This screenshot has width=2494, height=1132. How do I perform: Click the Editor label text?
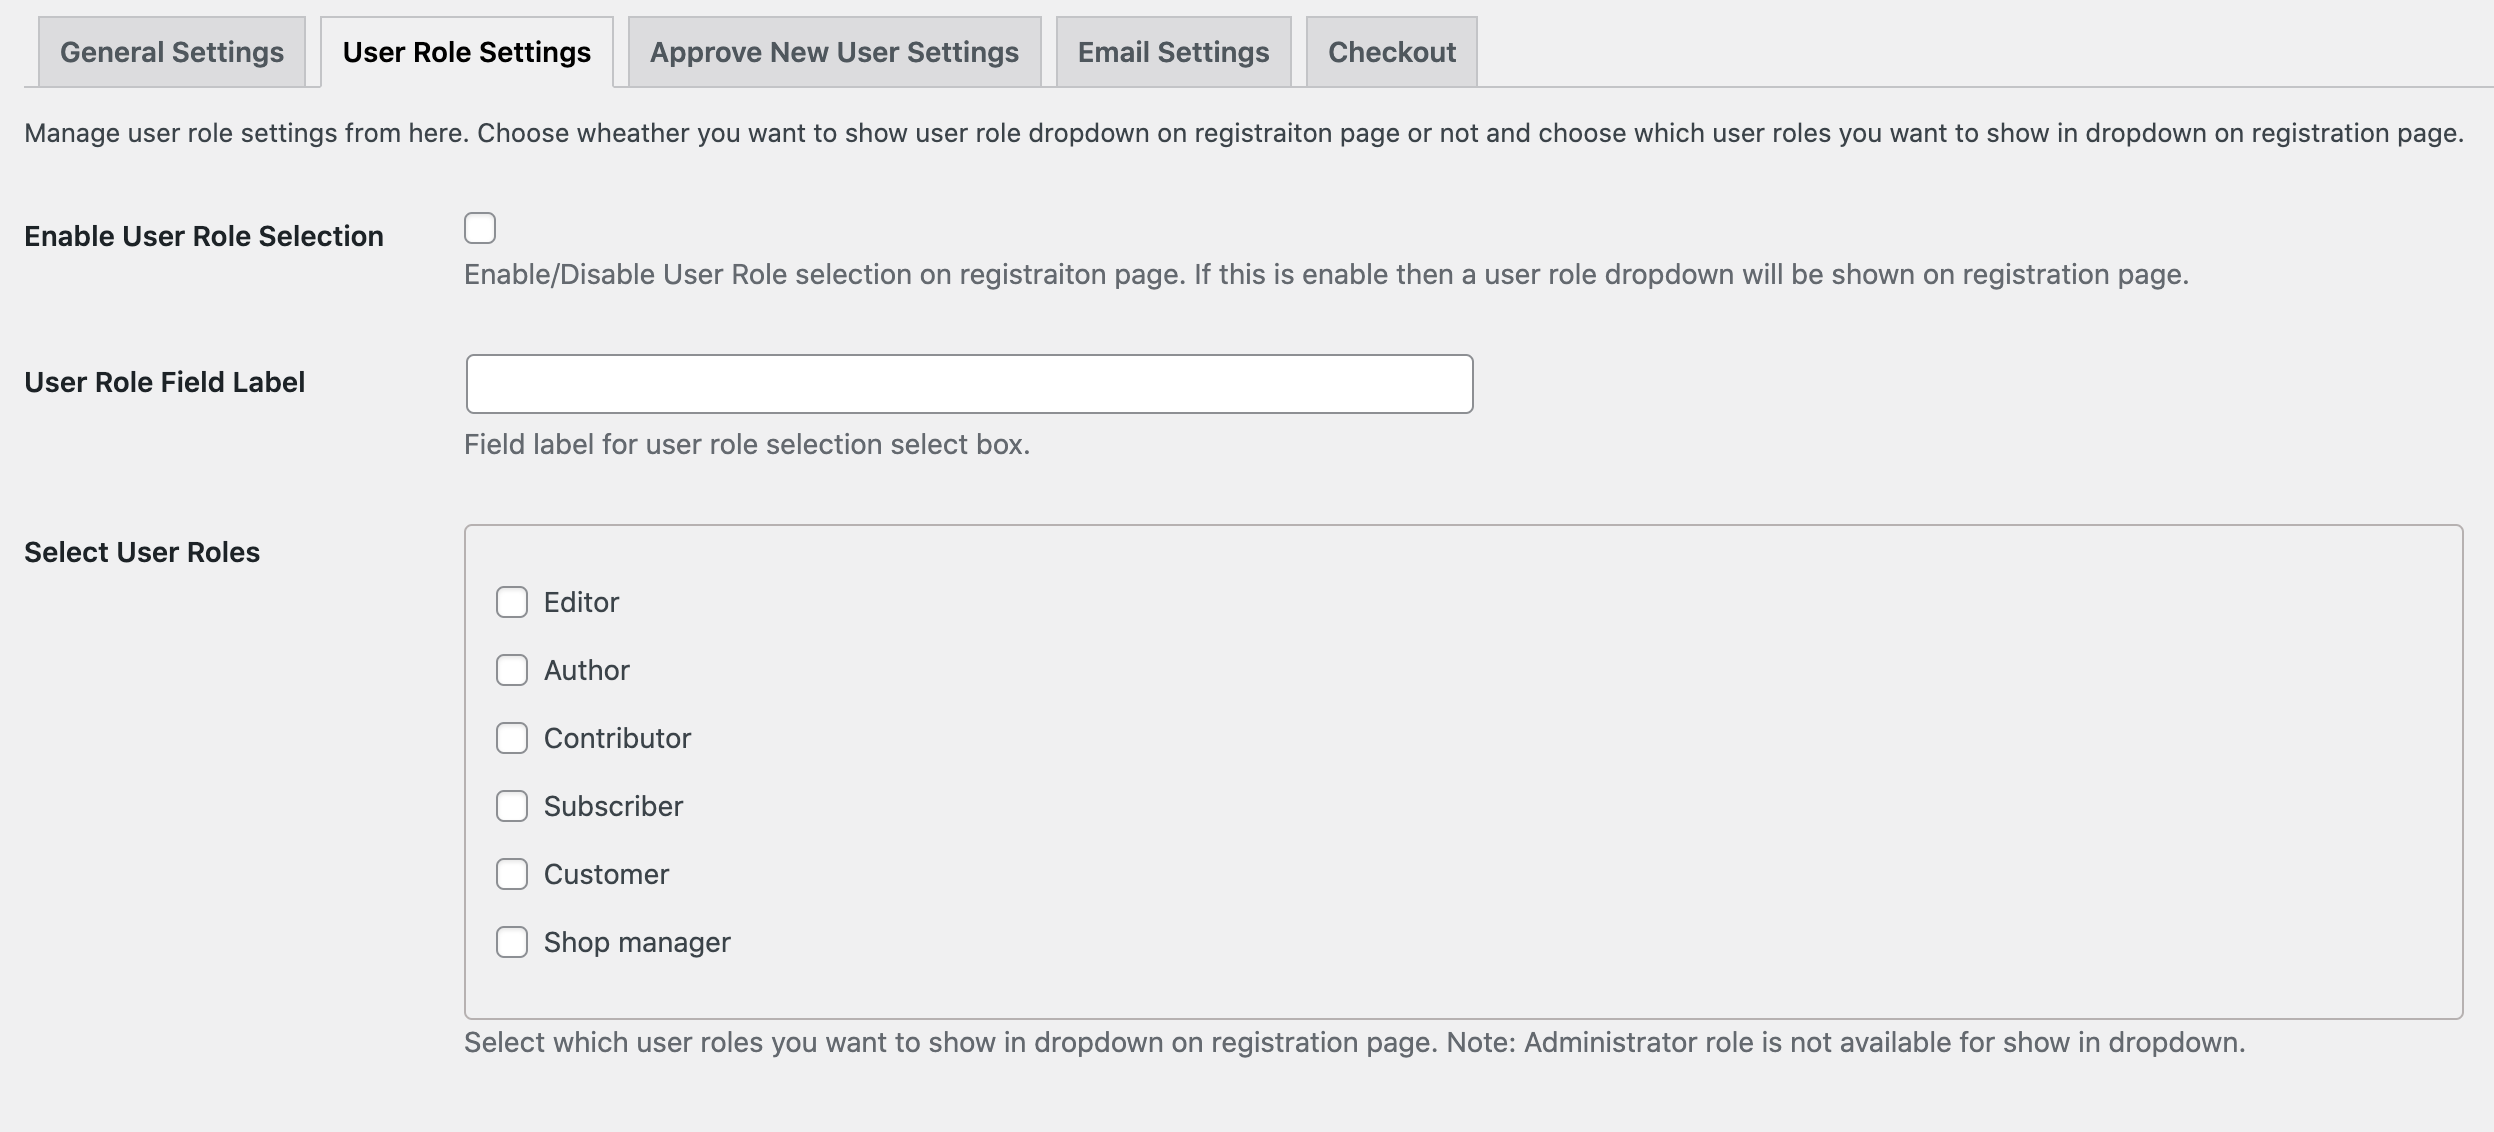coord(580,601)
